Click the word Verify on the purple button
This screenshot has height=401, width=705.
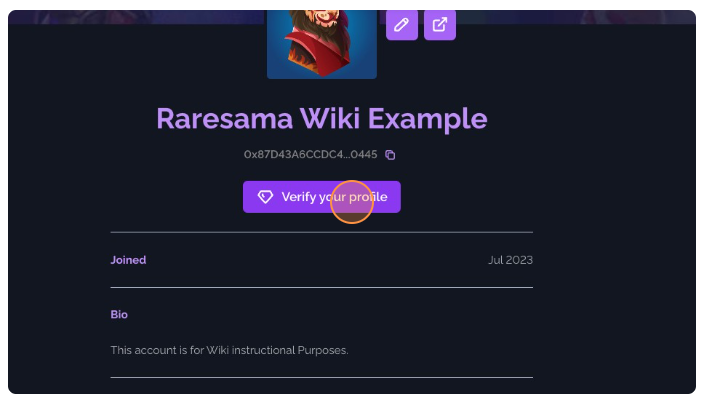click(x=299, y=197)
